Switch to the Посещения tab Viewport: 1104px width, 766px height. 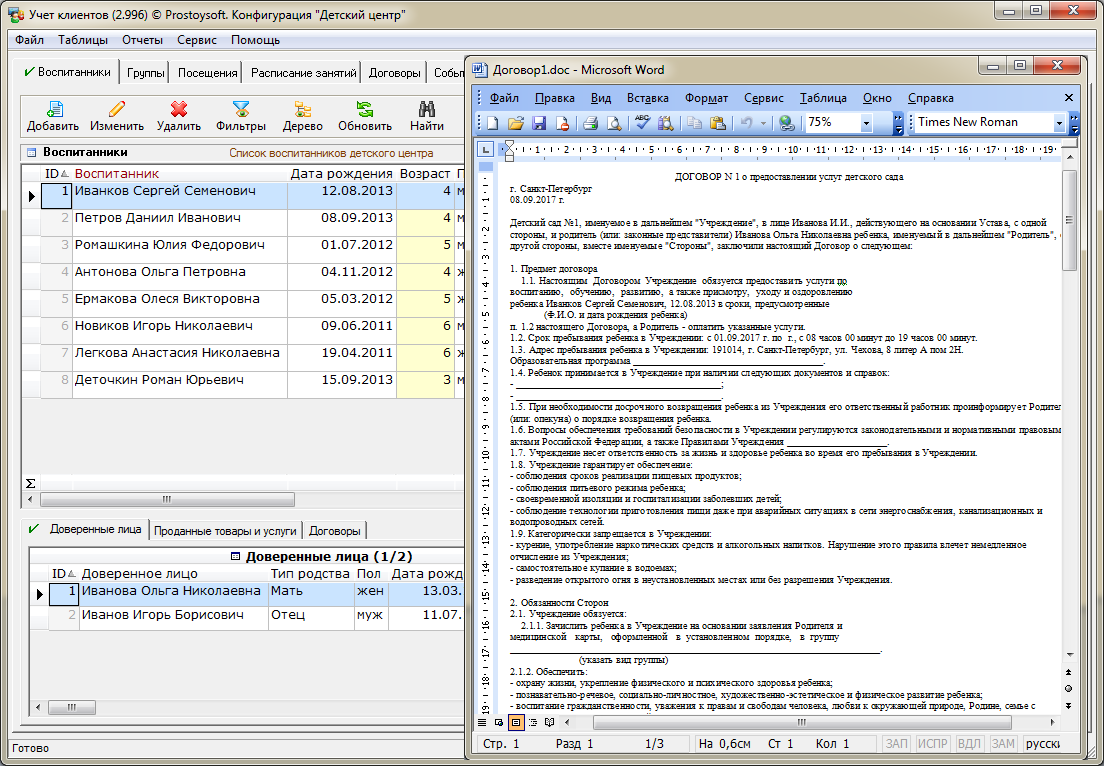point(208,73)
